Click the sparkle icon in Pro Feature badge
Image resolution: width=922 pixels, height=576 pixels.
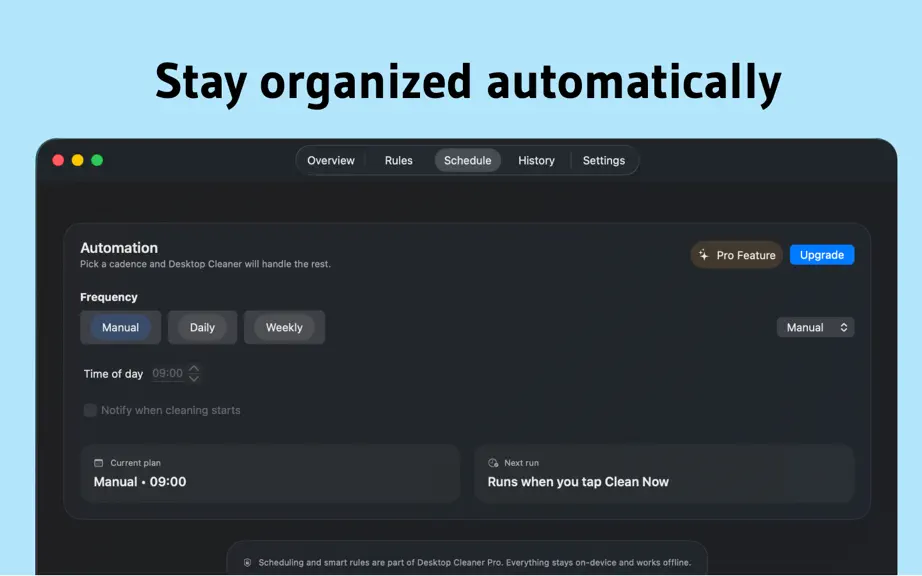pos(703,255)
